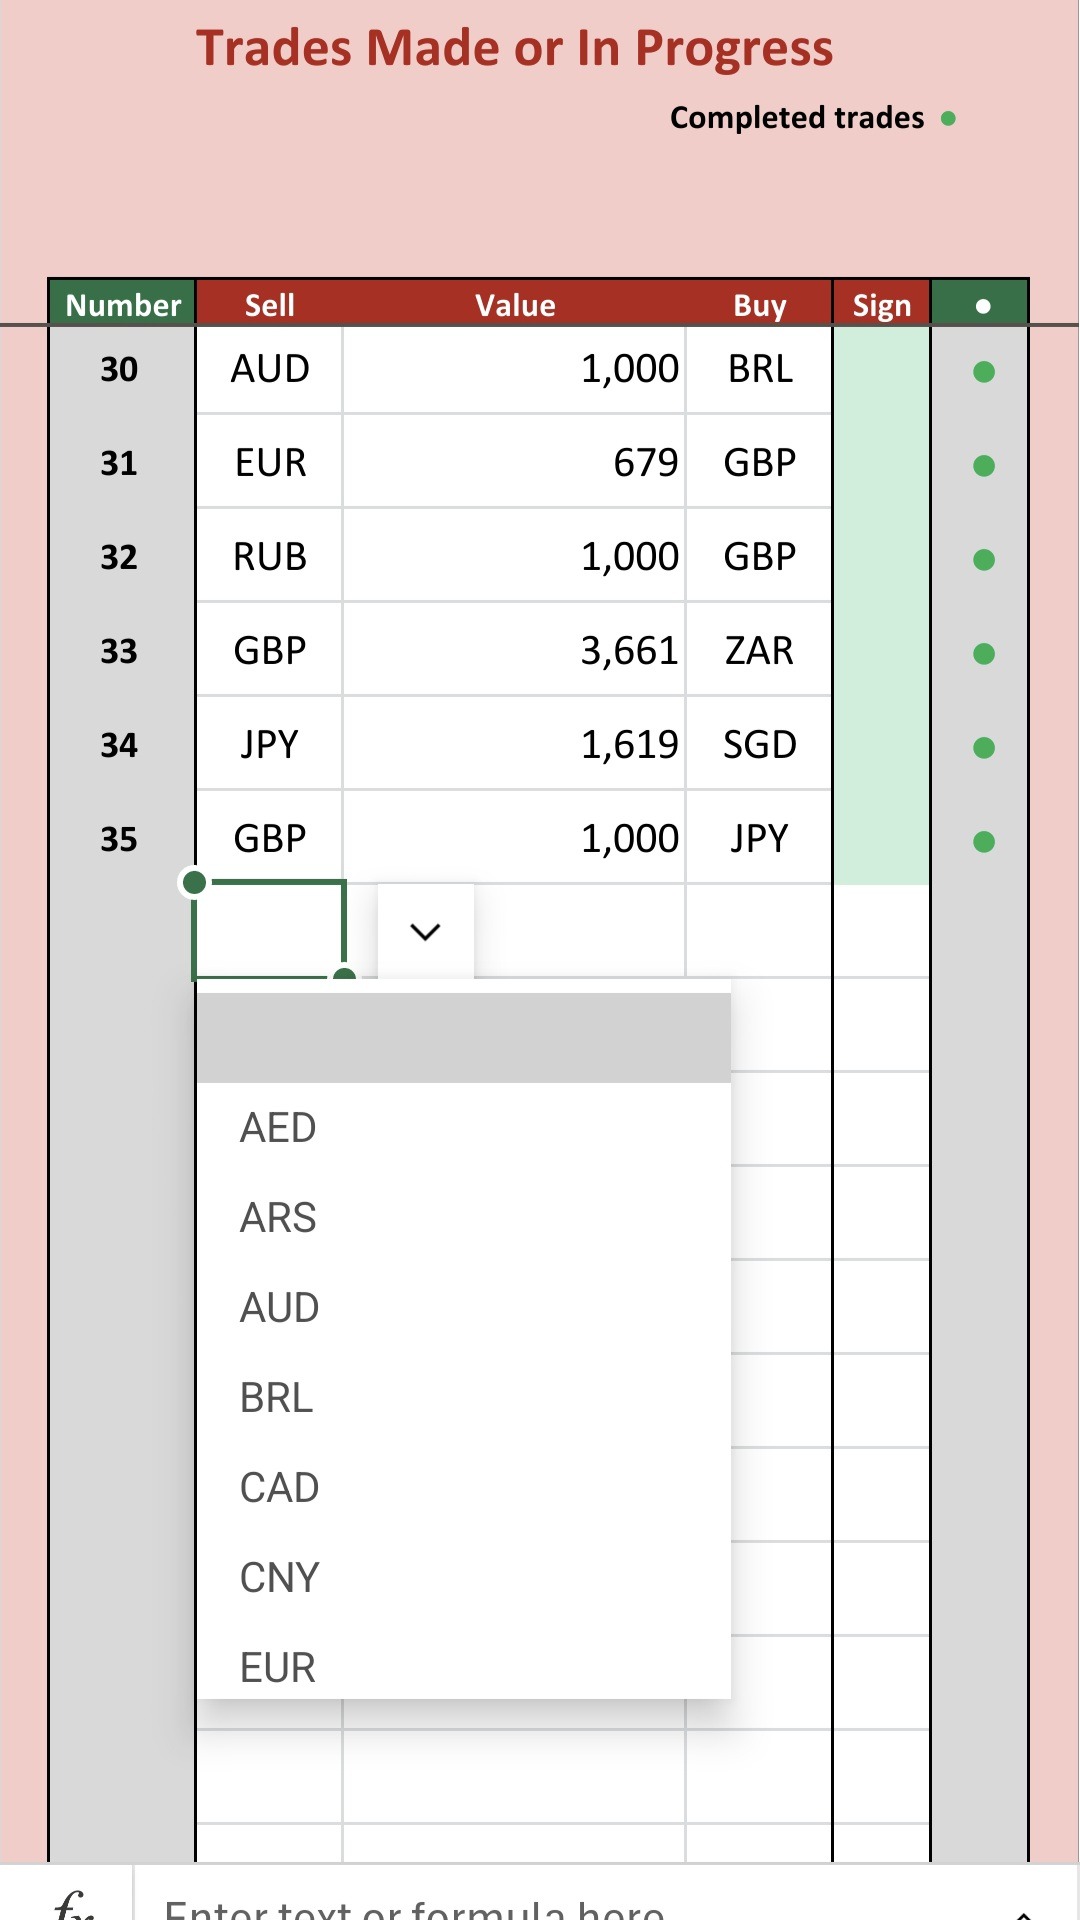Click green status dot for trade 34
This screenshot has height=1920, width=1080.
tap(984, 748)
